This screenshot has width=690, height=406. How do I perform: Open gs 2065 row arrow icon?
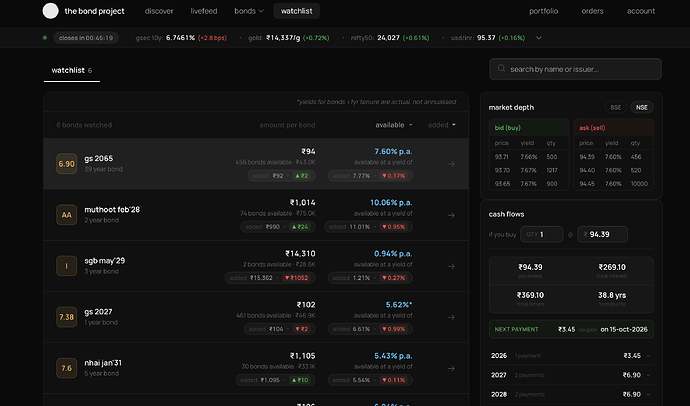pos(451,164)
